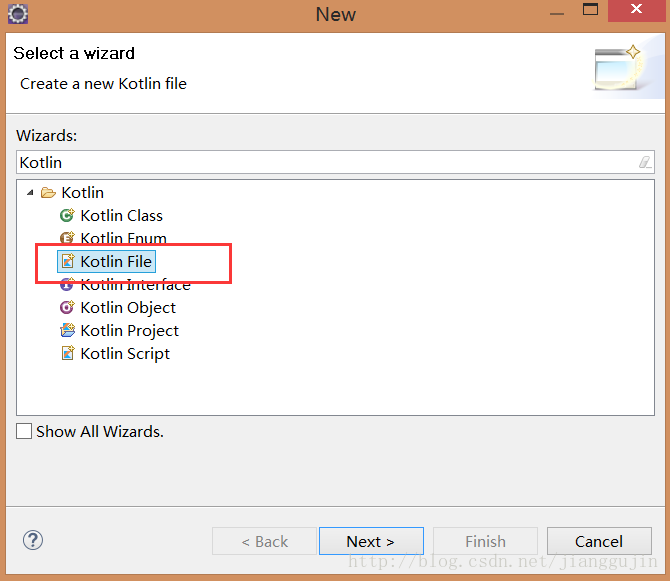Click the Kotlin Class wizard icon

[x=67, y=215]
